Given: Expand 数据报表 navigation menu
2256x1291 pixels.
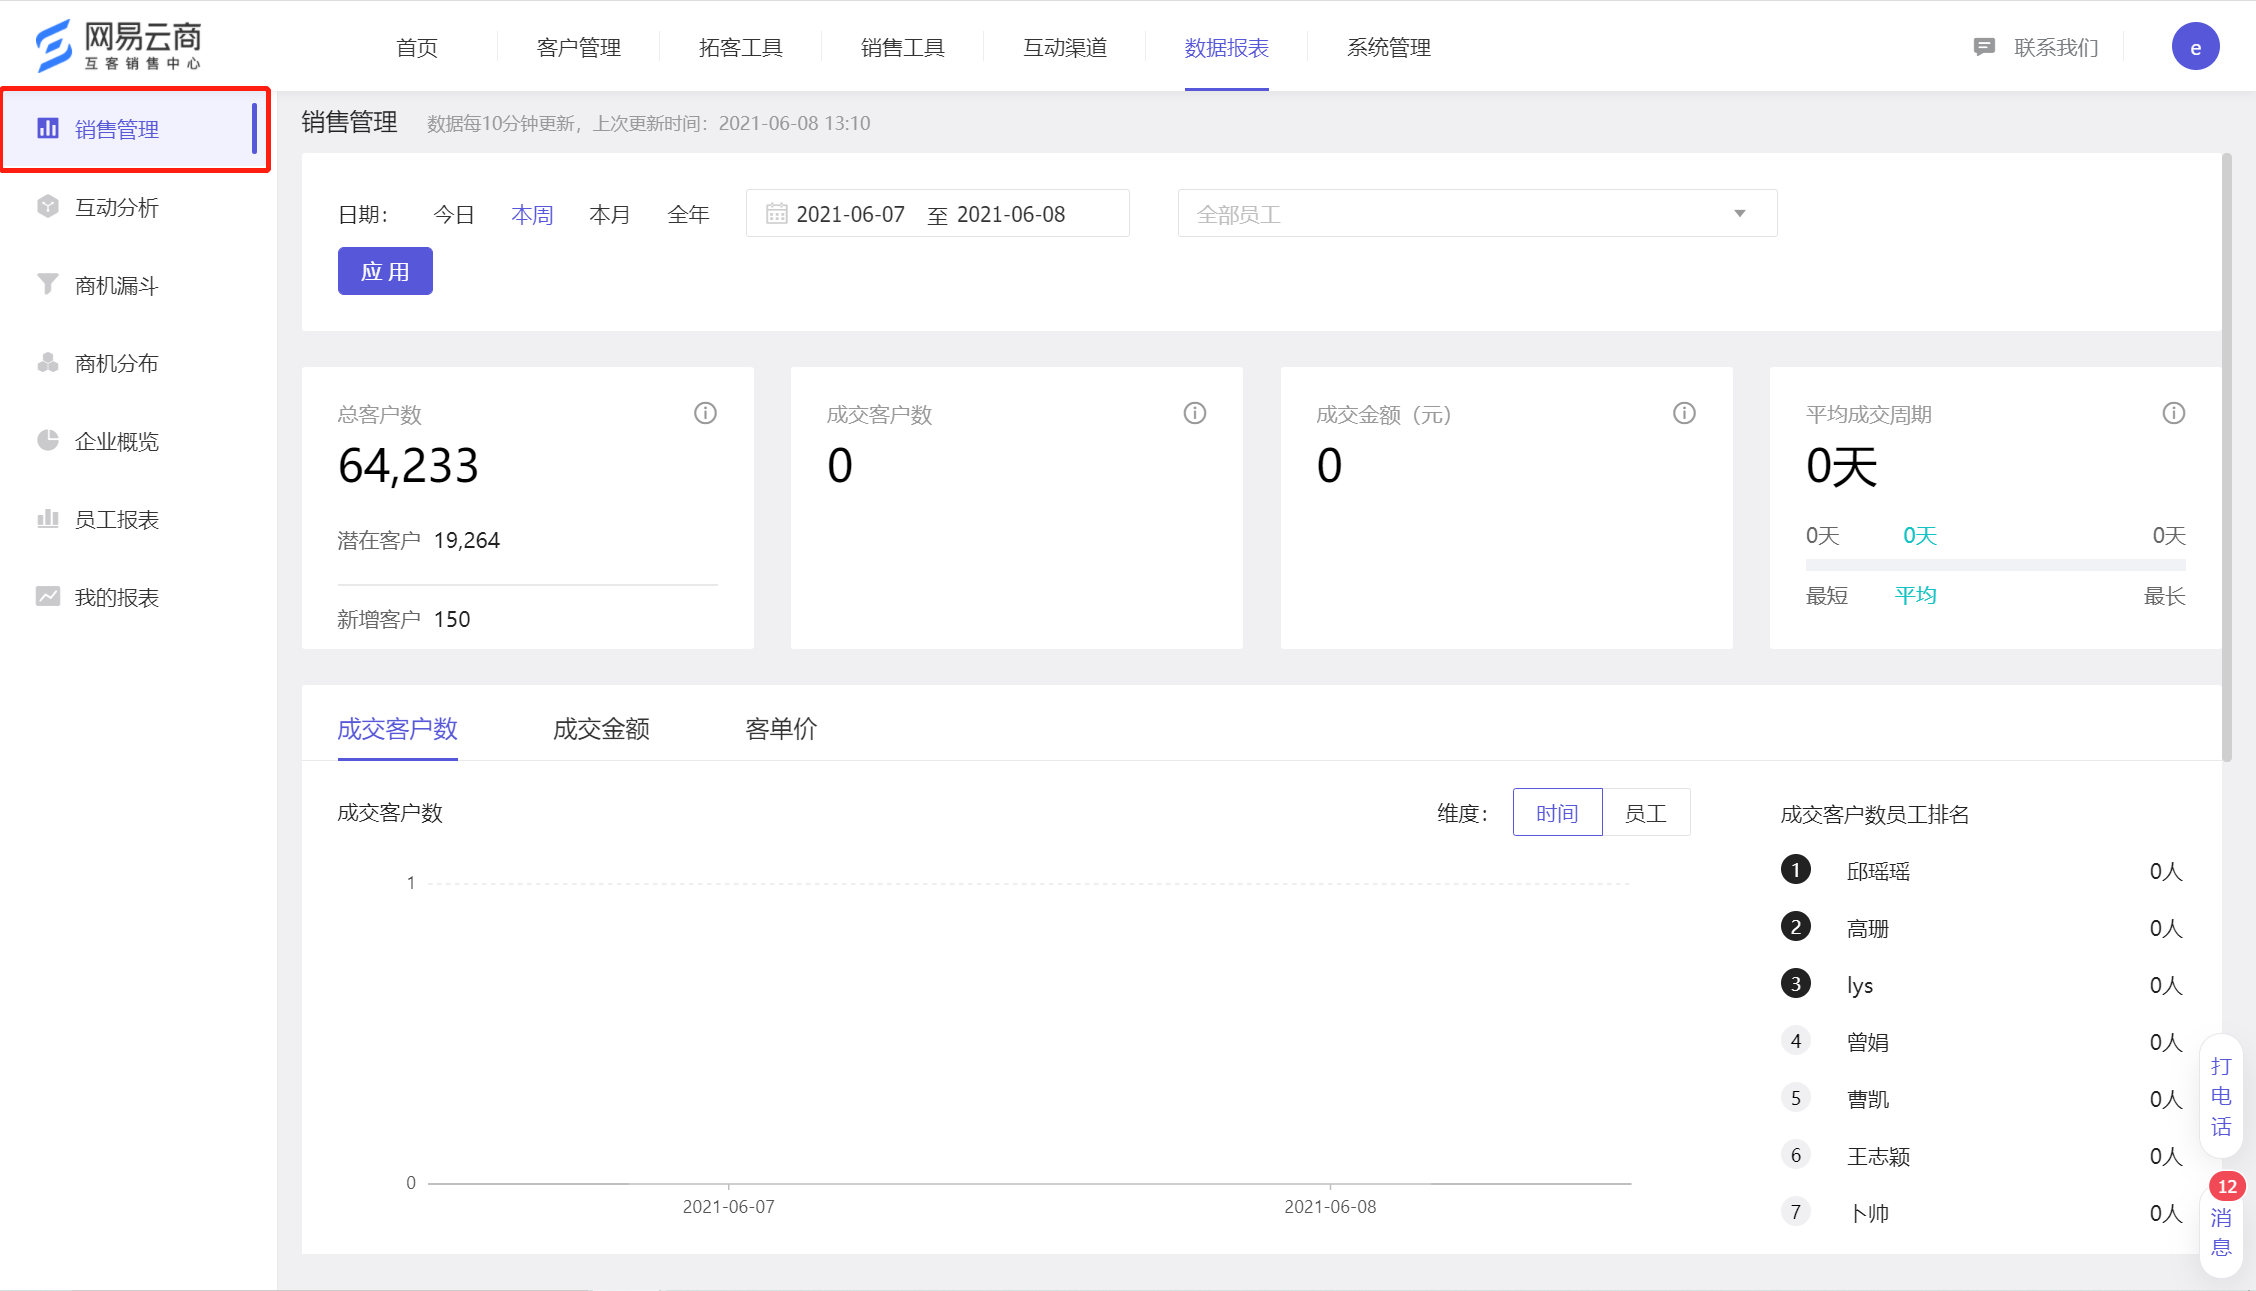Looking at the screenshot, I should [x=1229, y=46].
